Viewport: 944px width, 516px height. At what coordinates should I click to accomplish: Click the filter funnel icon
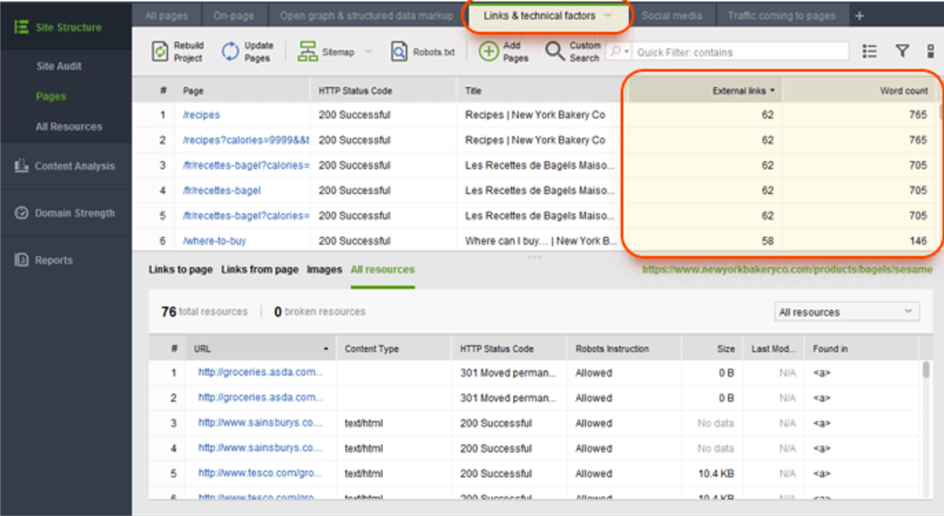902,52
